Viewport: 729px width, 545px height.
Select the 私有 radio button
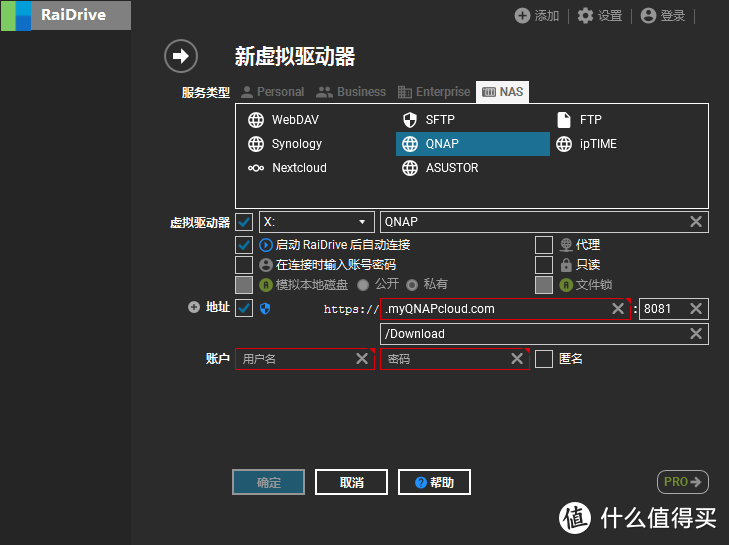click(x=412, y=285)
